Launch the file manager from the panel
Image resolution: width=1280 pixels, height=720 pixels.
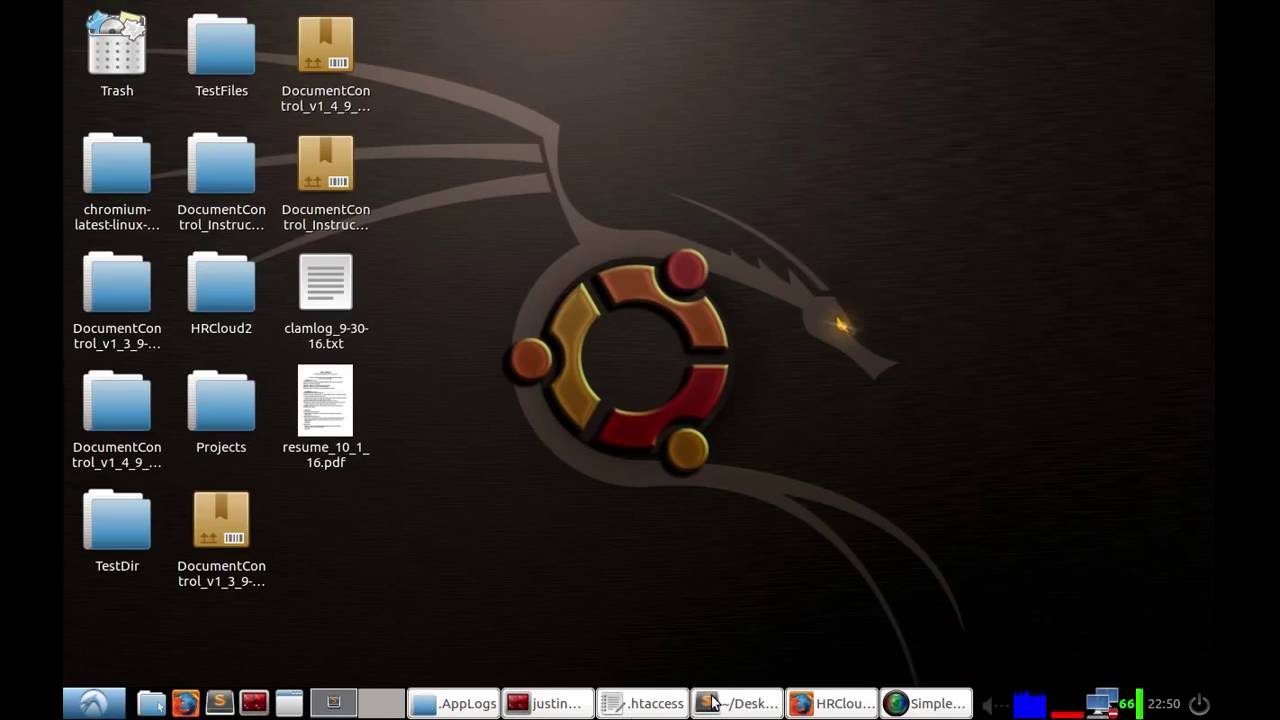[151, 703]
